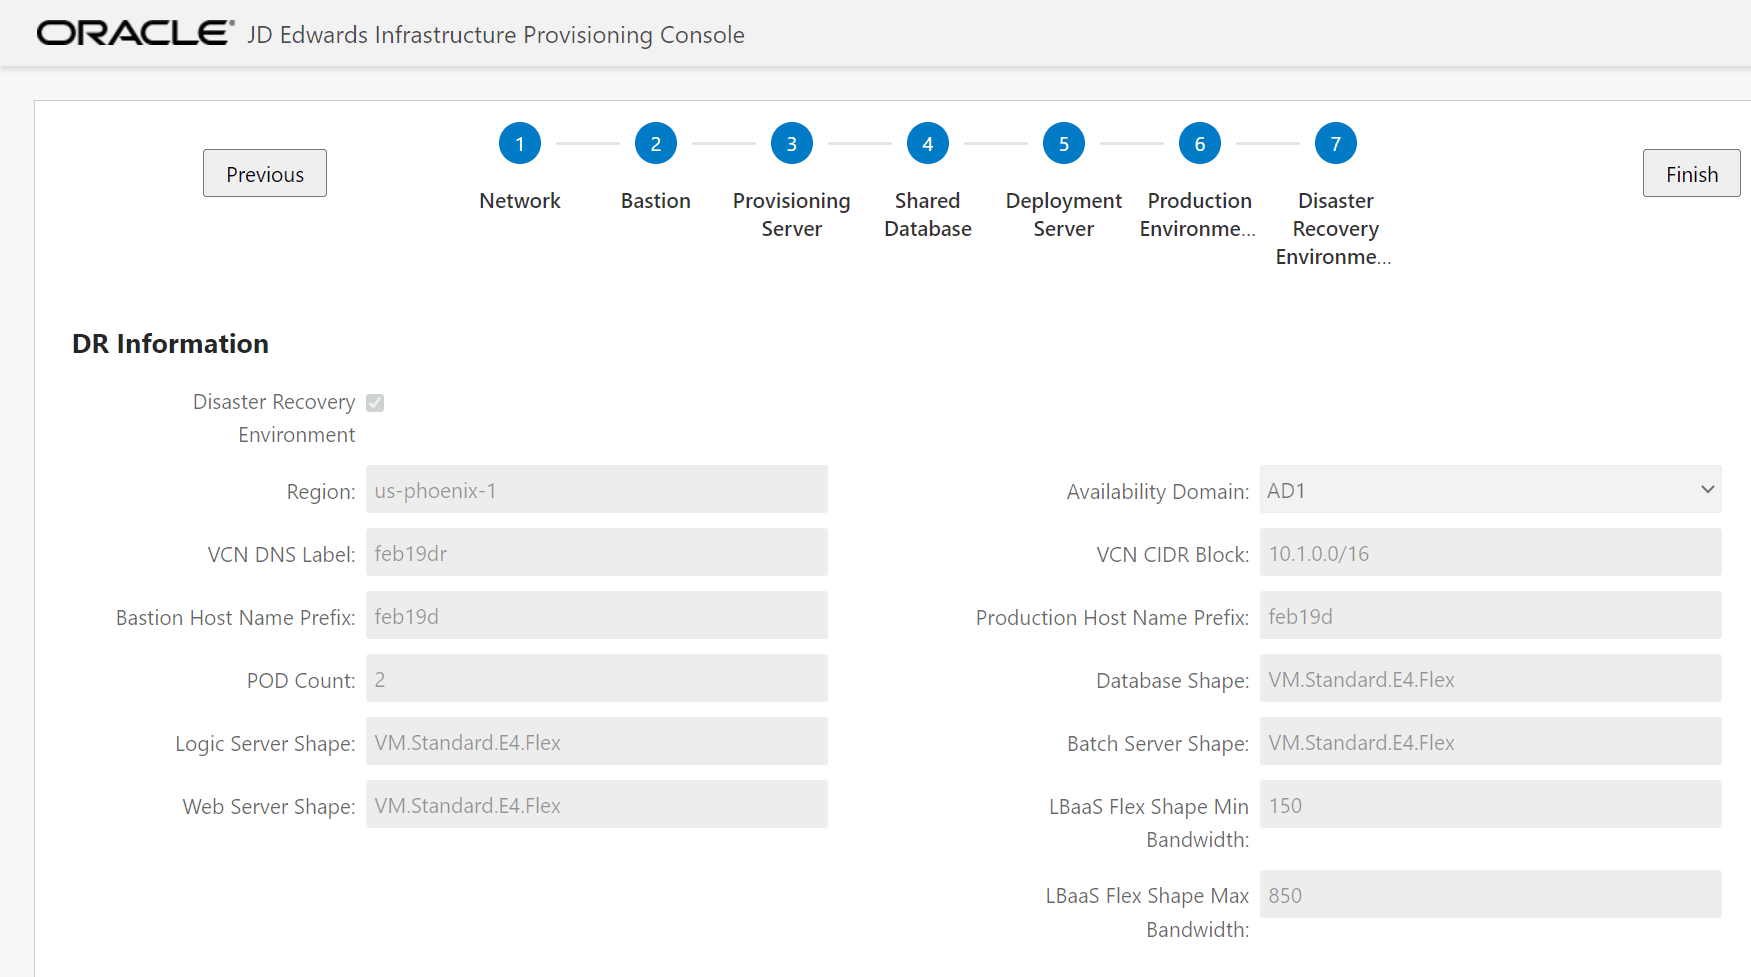
Task: Click the POD Count field
Action: point(596,678)
